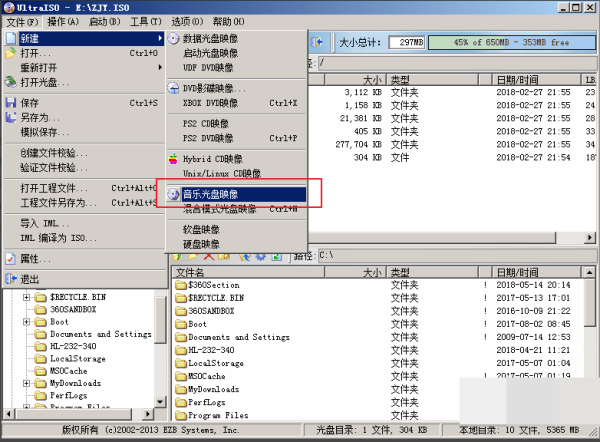Click toolbar icon left of 大小总计

pyautogui.click(x=317, y=42)
